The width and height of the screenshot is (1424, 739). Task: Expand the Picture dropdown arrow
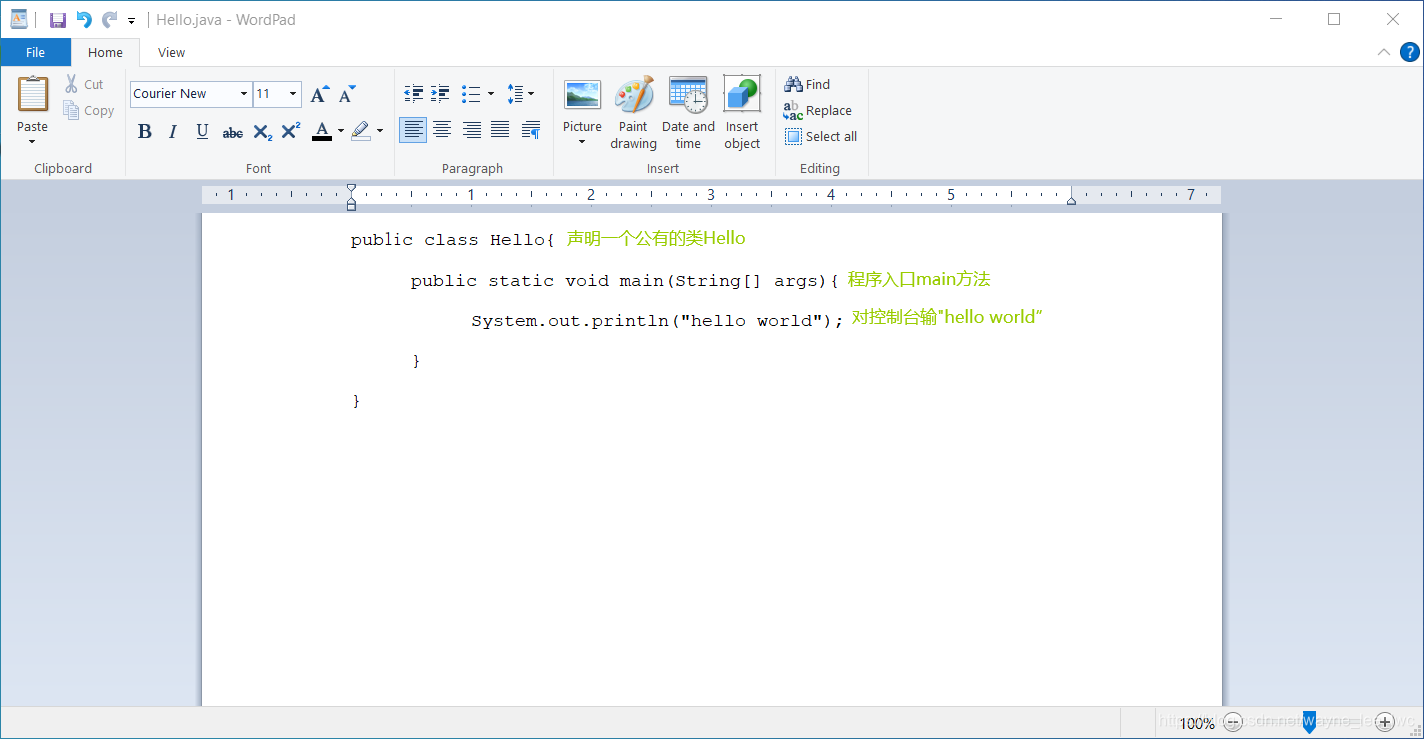pos(582,142)
